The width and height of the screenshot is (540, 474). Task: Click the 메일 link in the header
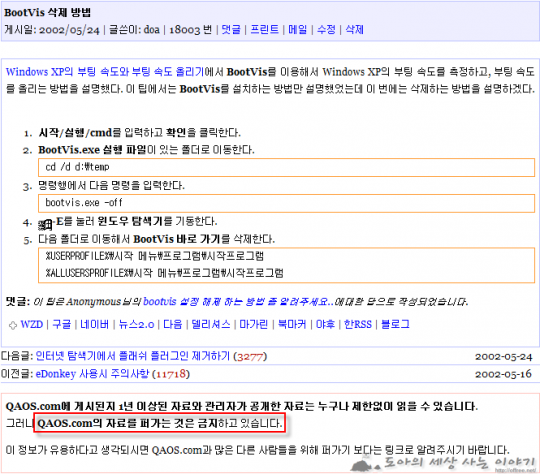[x=298, y=30]
